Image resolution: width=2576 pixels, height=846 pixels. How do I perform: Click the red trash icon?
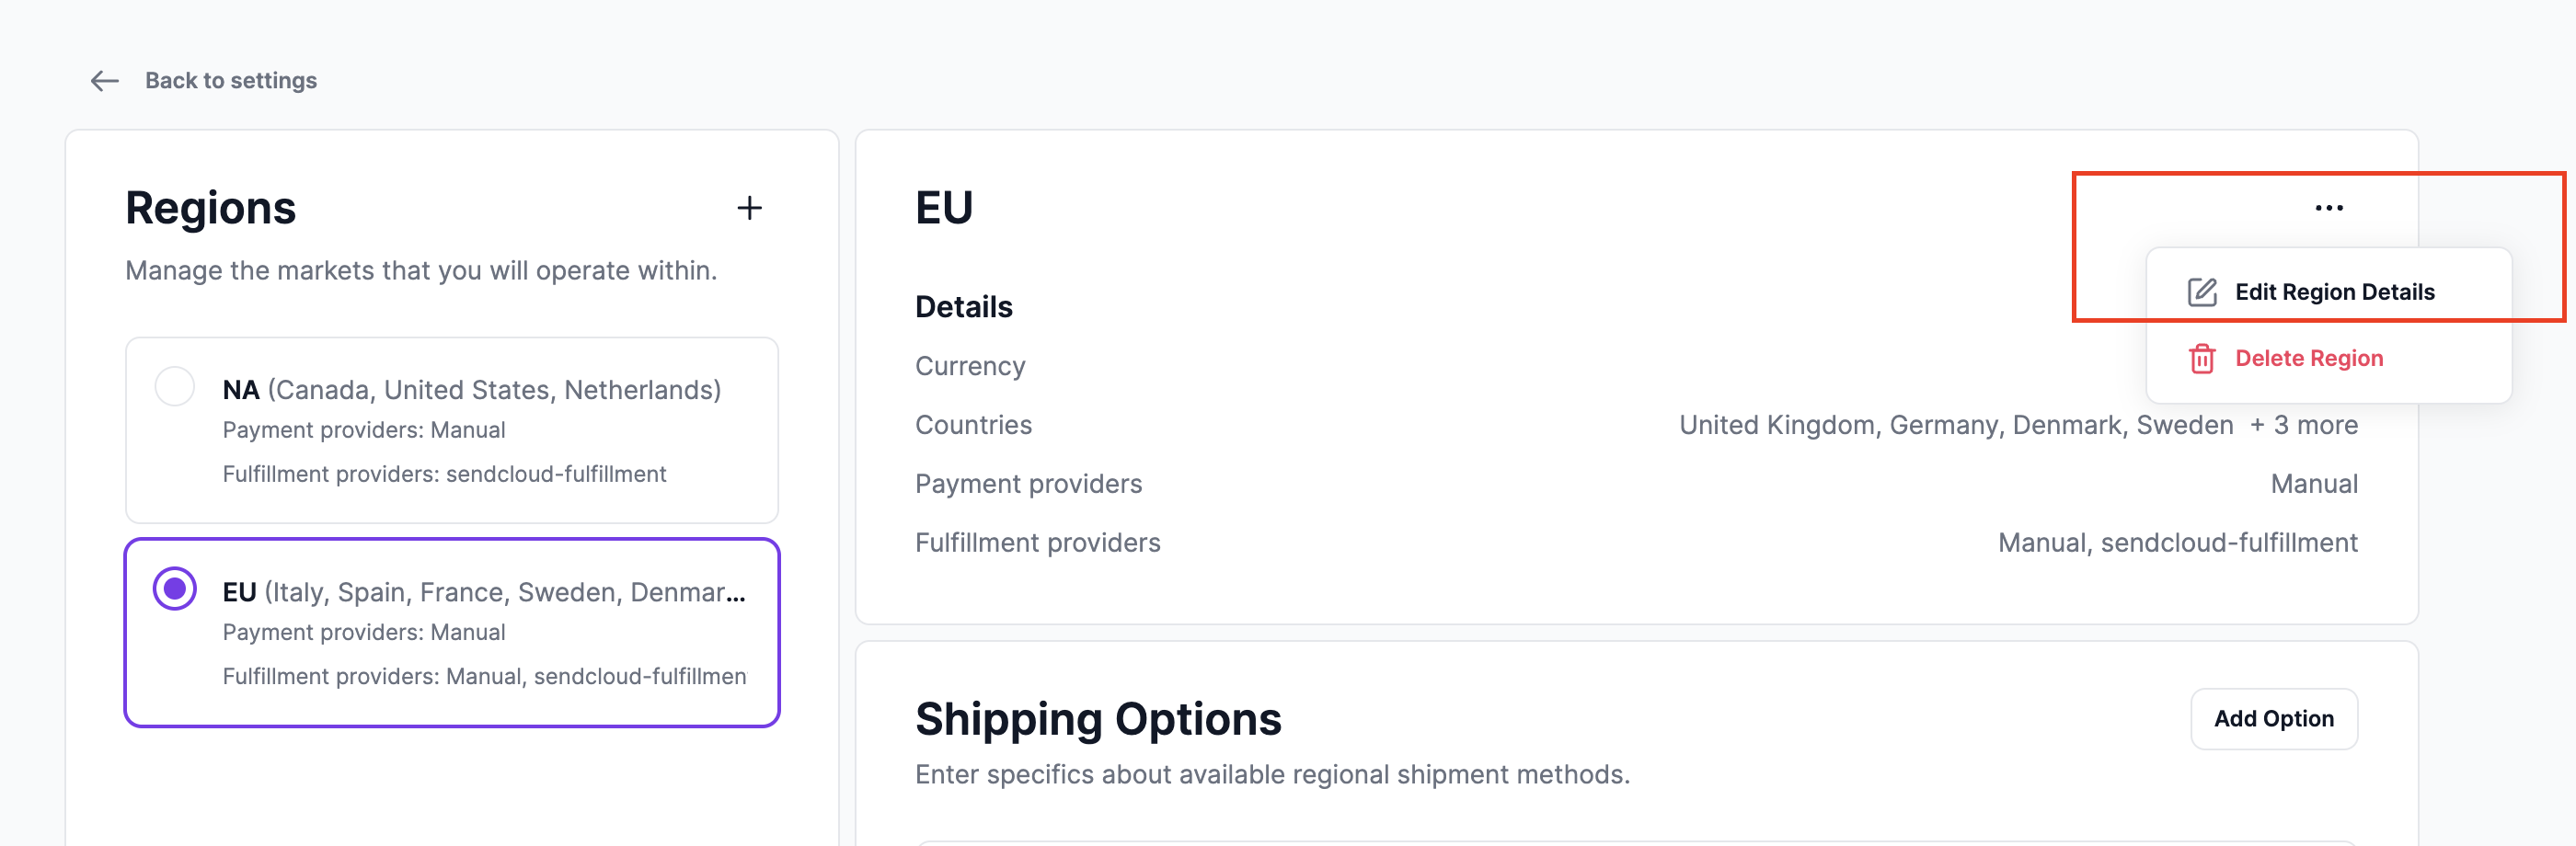coord(2202,359)
